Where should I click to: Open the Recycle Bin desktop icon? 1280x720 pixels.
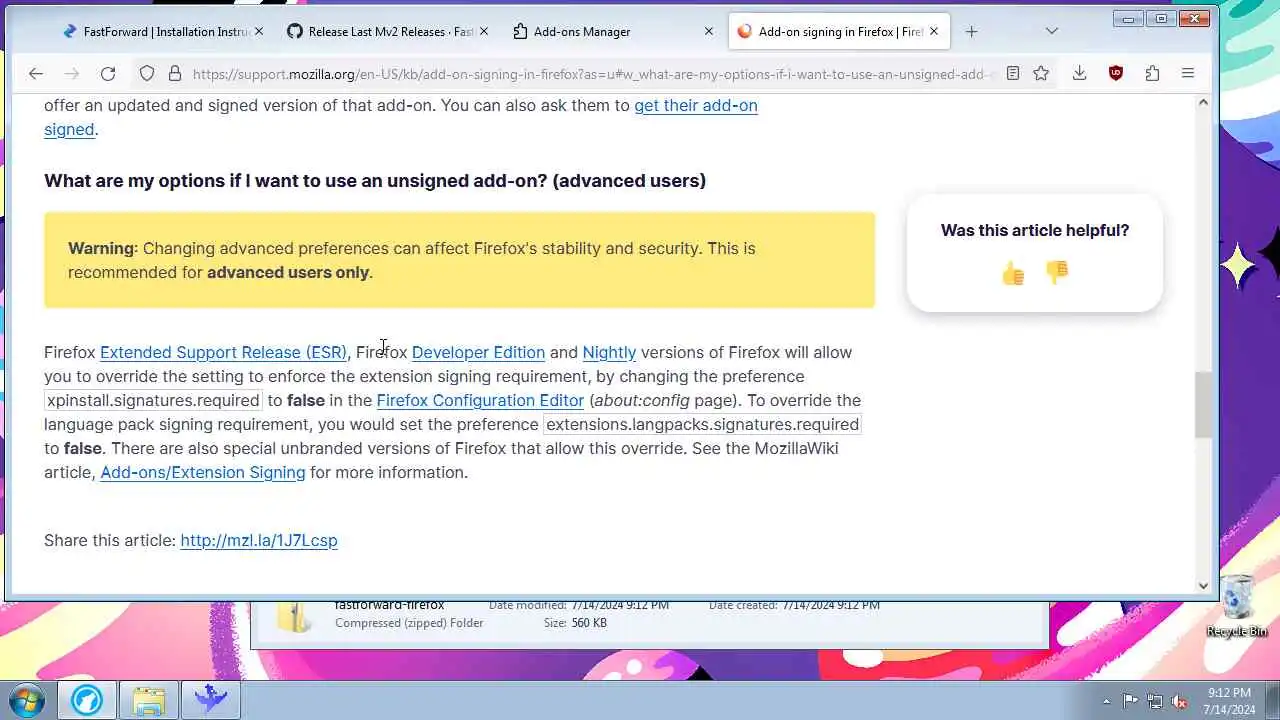(x=1237, y=605)
